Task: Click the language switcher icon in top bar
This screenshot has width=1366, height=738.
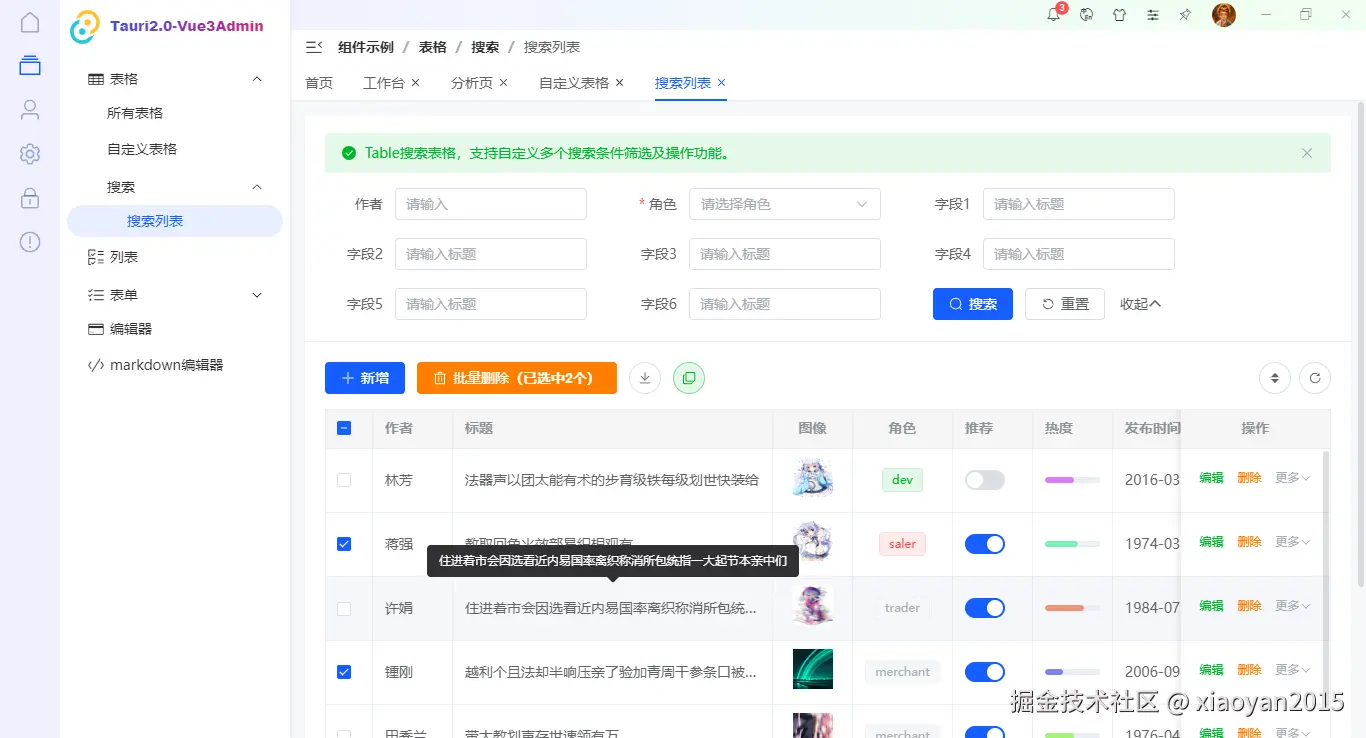Action: [1086, 15]
